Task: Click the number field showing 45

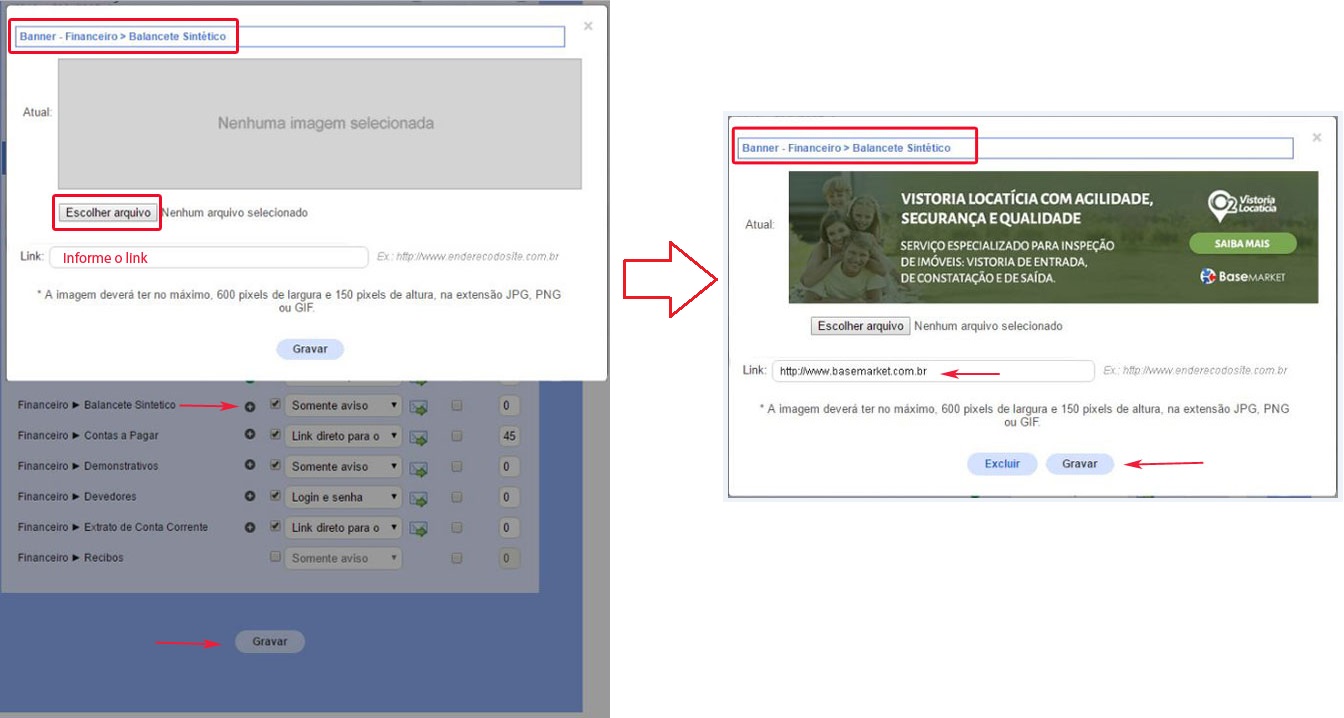Action: point(509,436)
